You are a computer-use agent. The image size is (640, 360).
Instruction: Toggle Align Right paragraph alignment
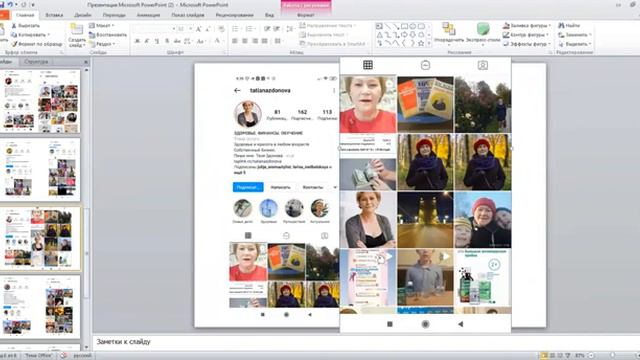click(255, 41)
